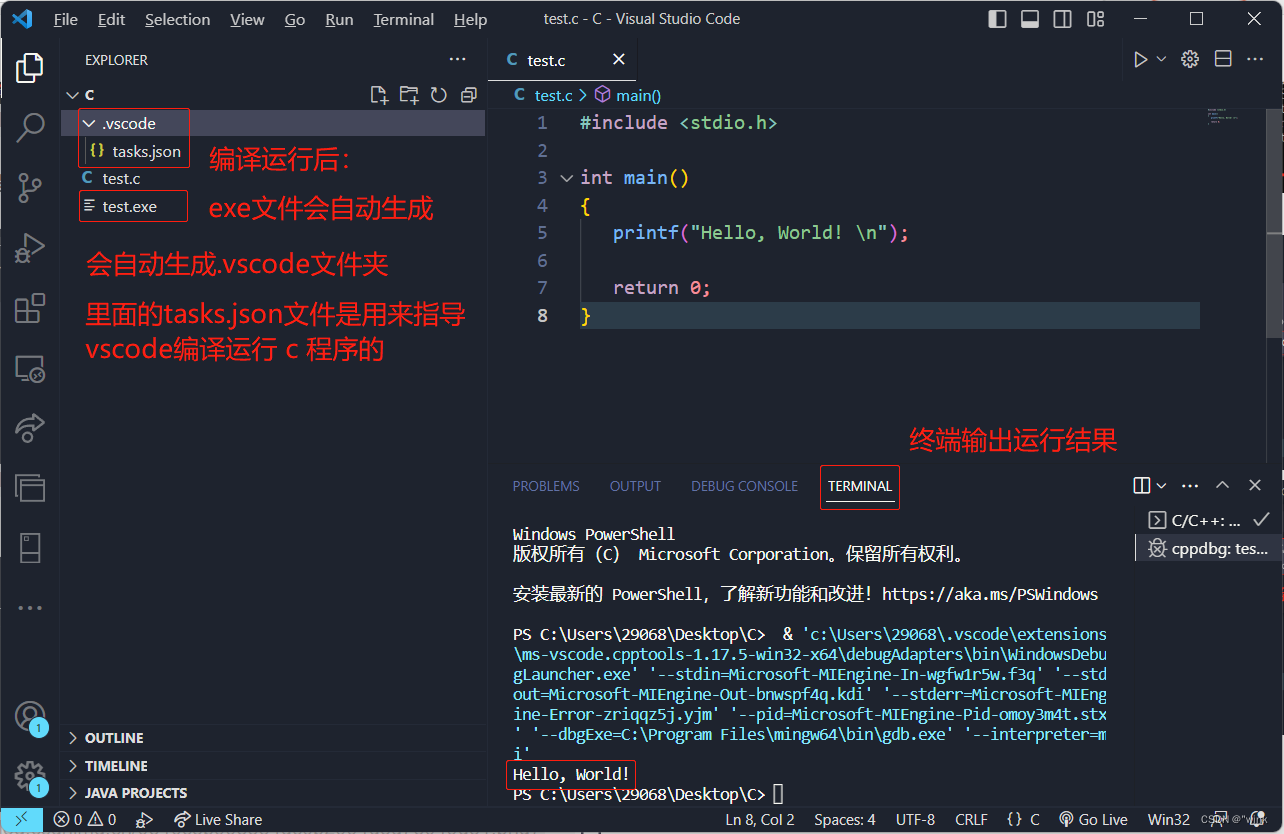Open the Selection menu
Screen dimensions: 1284x834
point(177,19)
